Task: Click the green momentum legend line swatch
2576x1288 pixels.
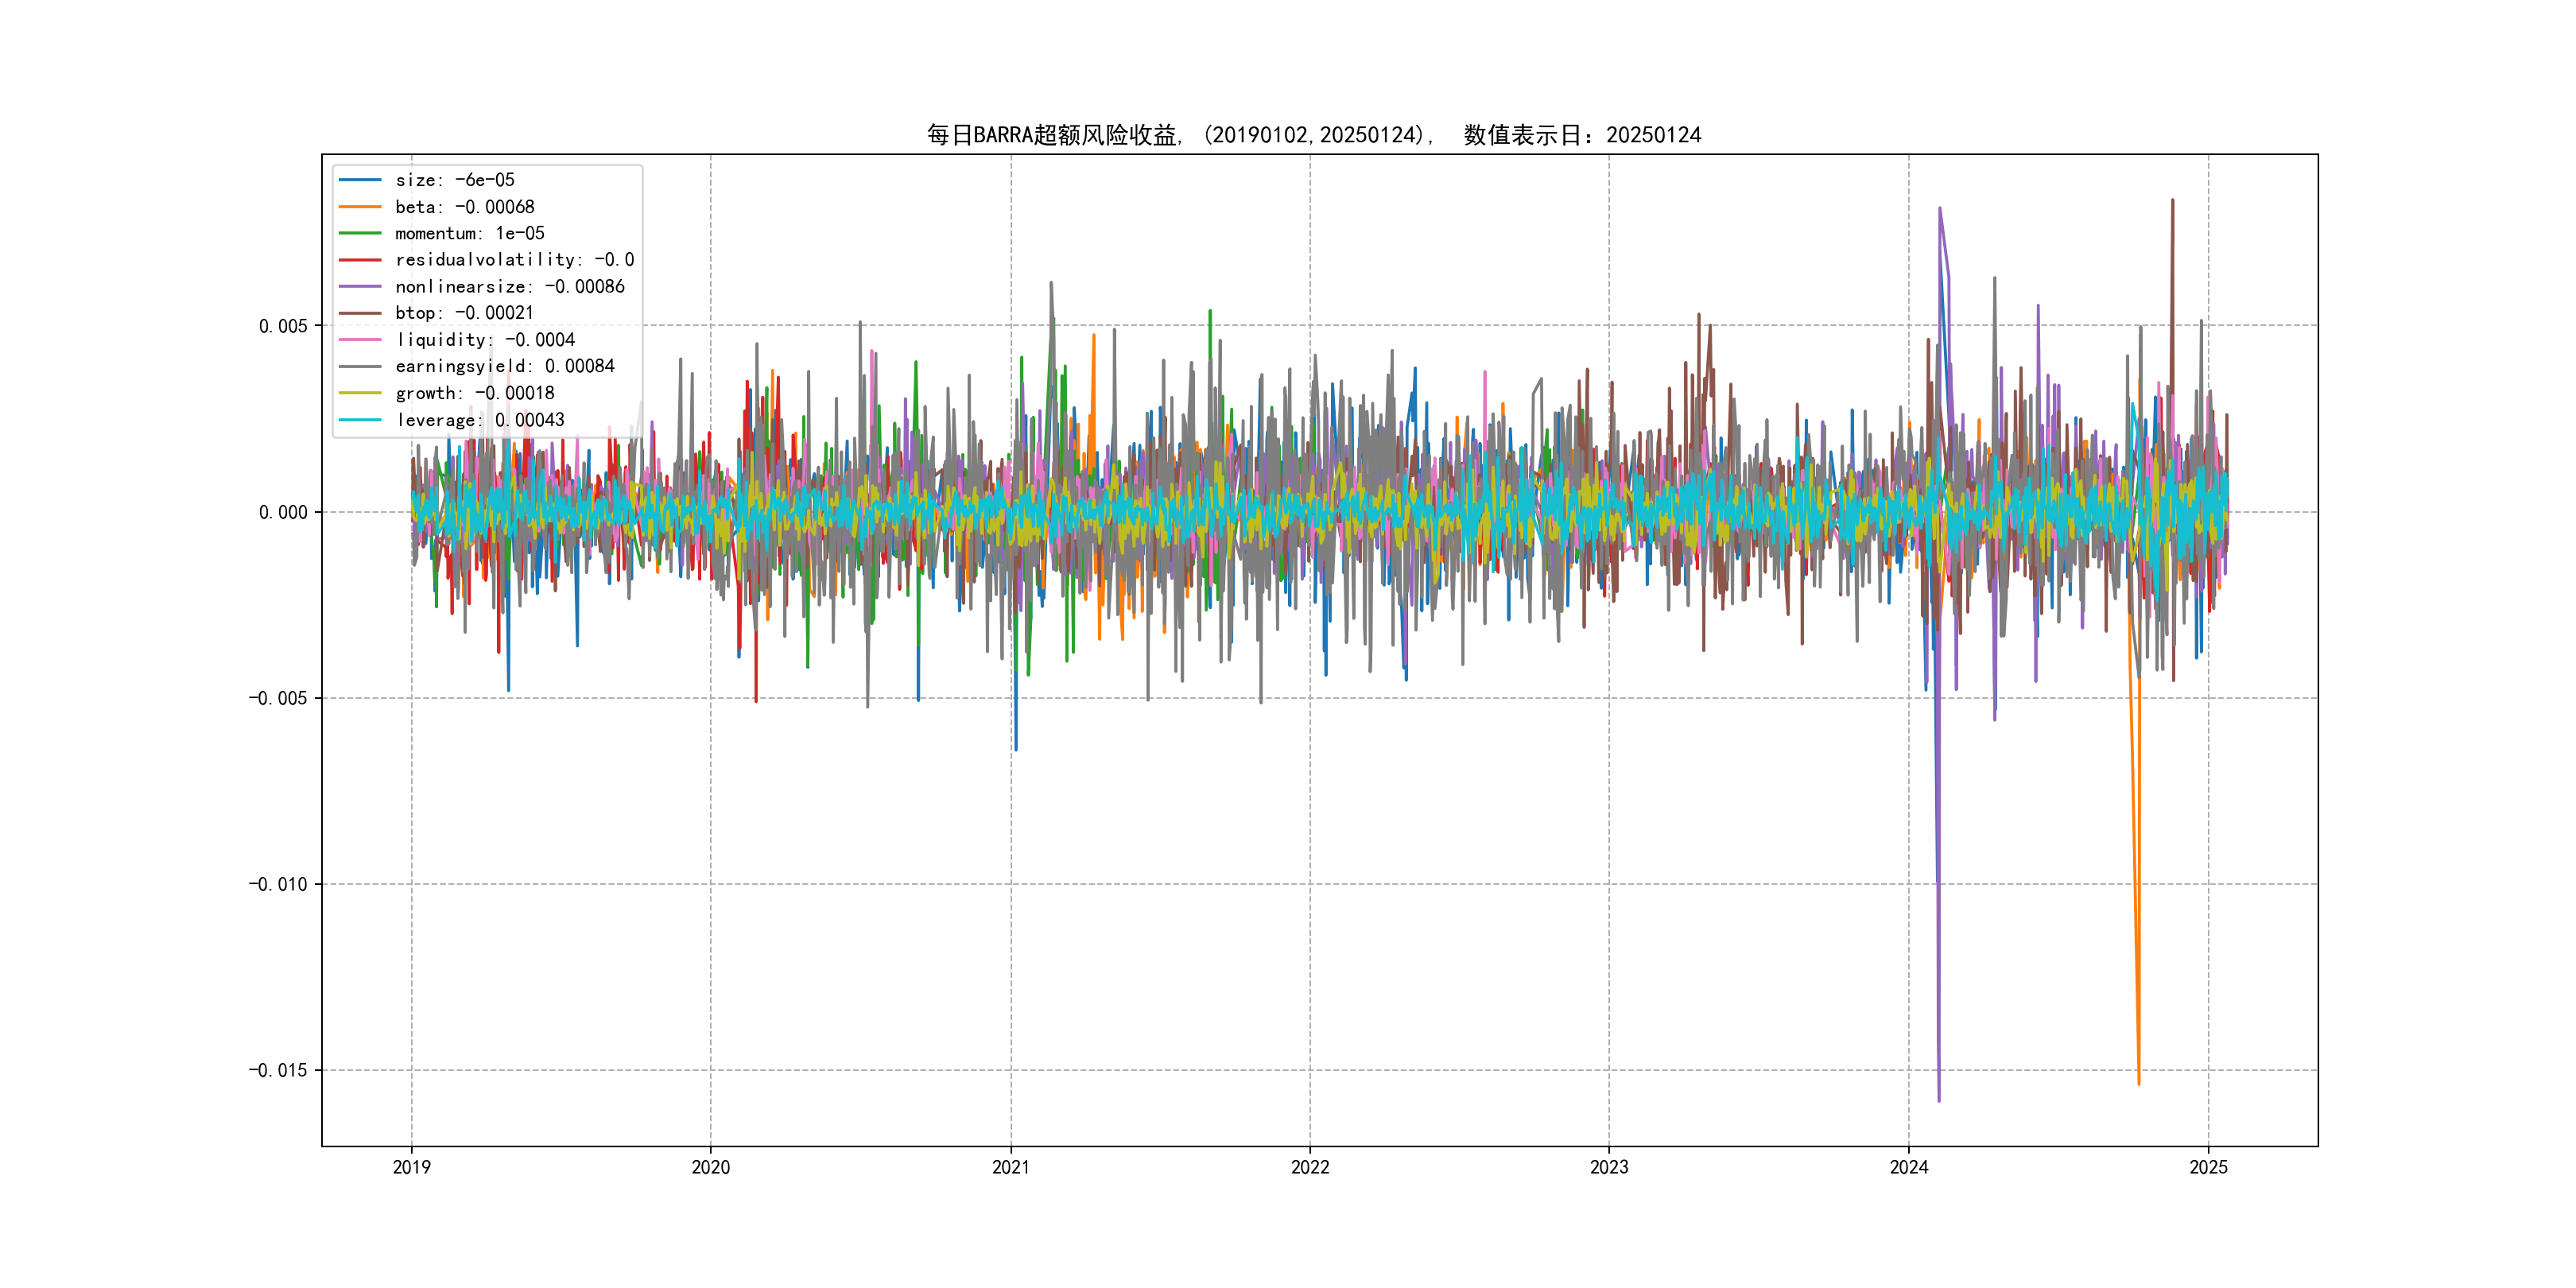Action: point(360,233)
